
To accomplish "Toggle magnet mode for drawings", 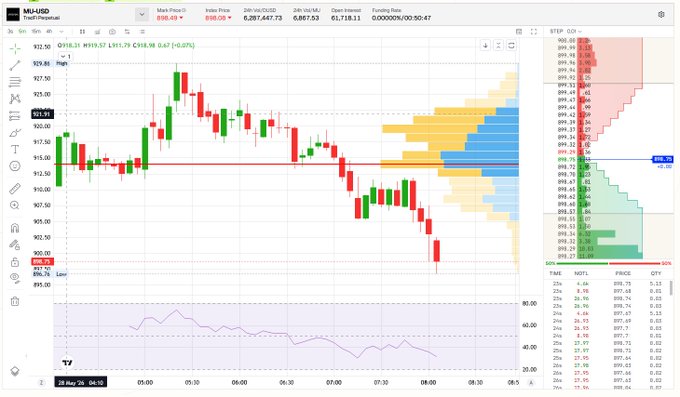I will 15,228.
